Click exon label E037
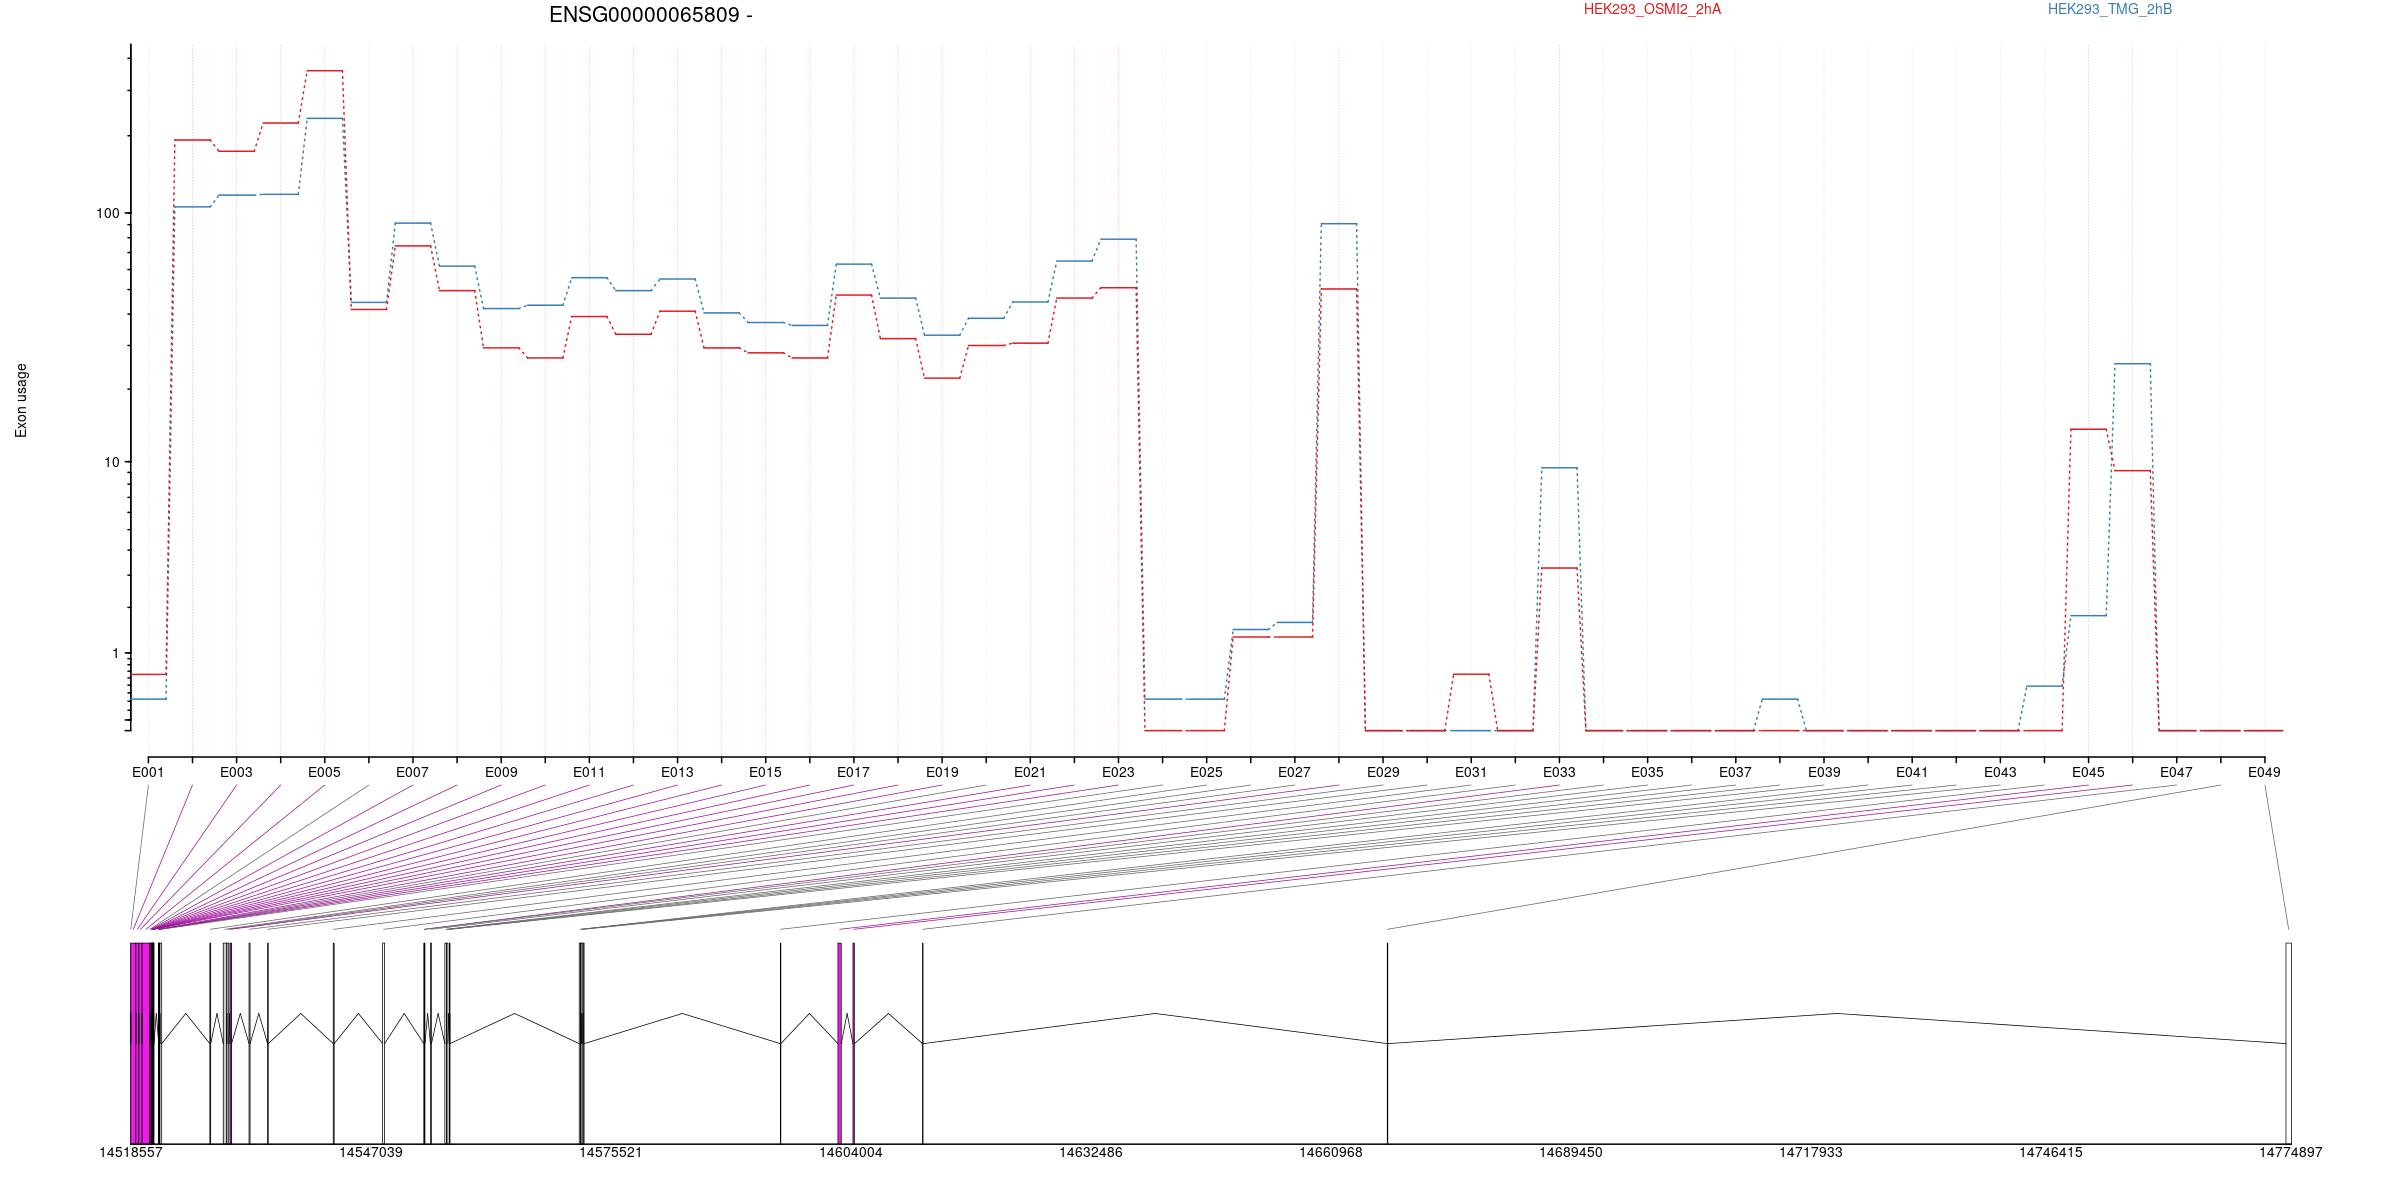2400x1200 pixels. click(1735, 772)
